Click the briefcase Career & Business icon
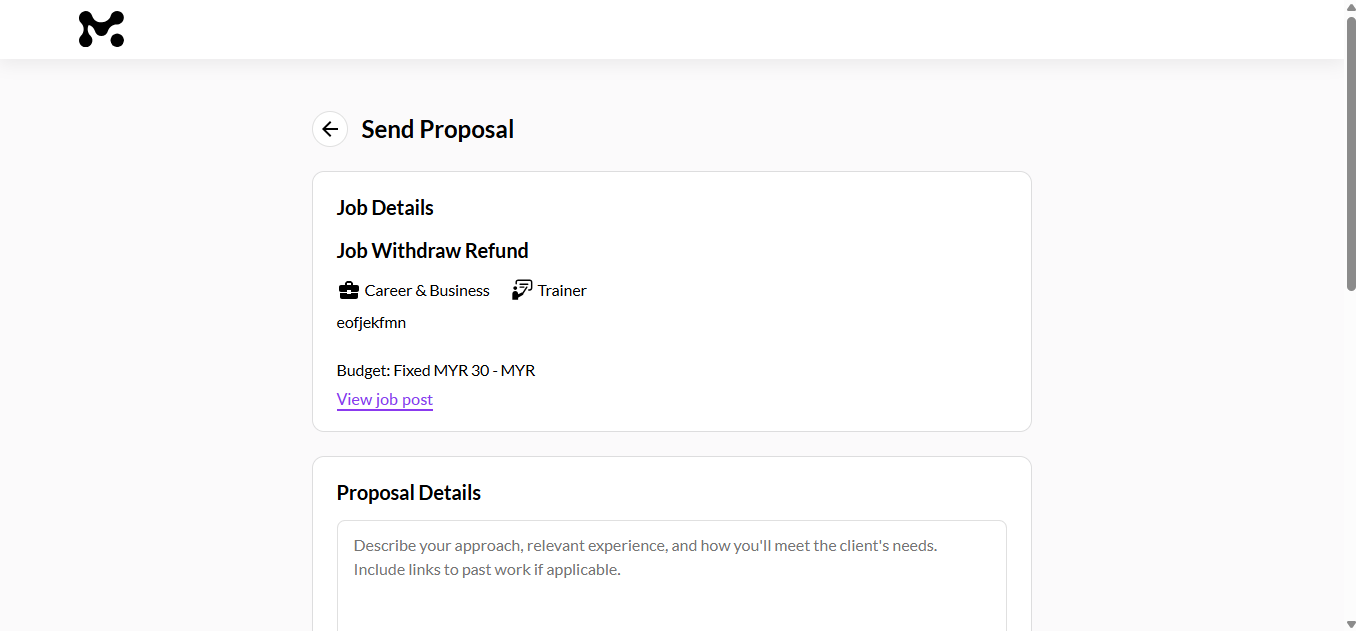Viewport: 1356px width, 631px height. pyautogui.click(x=348, y=291)
